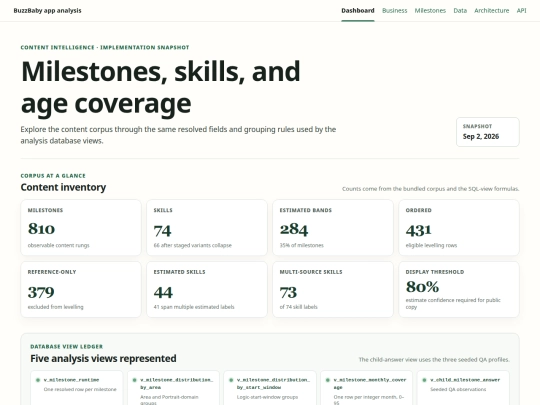Image resolution: width=540 pixels, height=405 pixels.
Task: Select the Display Threshold 80% card
Action: (x=459, y=289)
